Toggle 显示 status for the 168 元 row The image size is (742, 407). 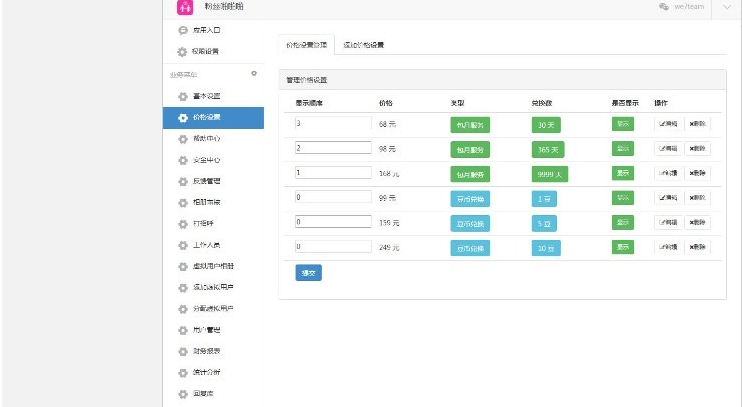click(623, 173)
